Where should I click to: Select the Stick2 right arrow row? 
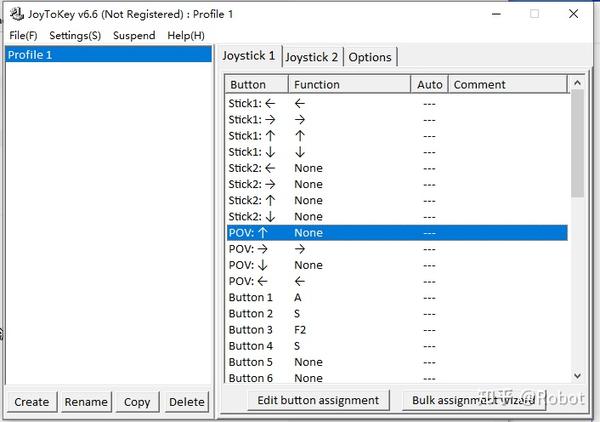(x=397, y=184)
